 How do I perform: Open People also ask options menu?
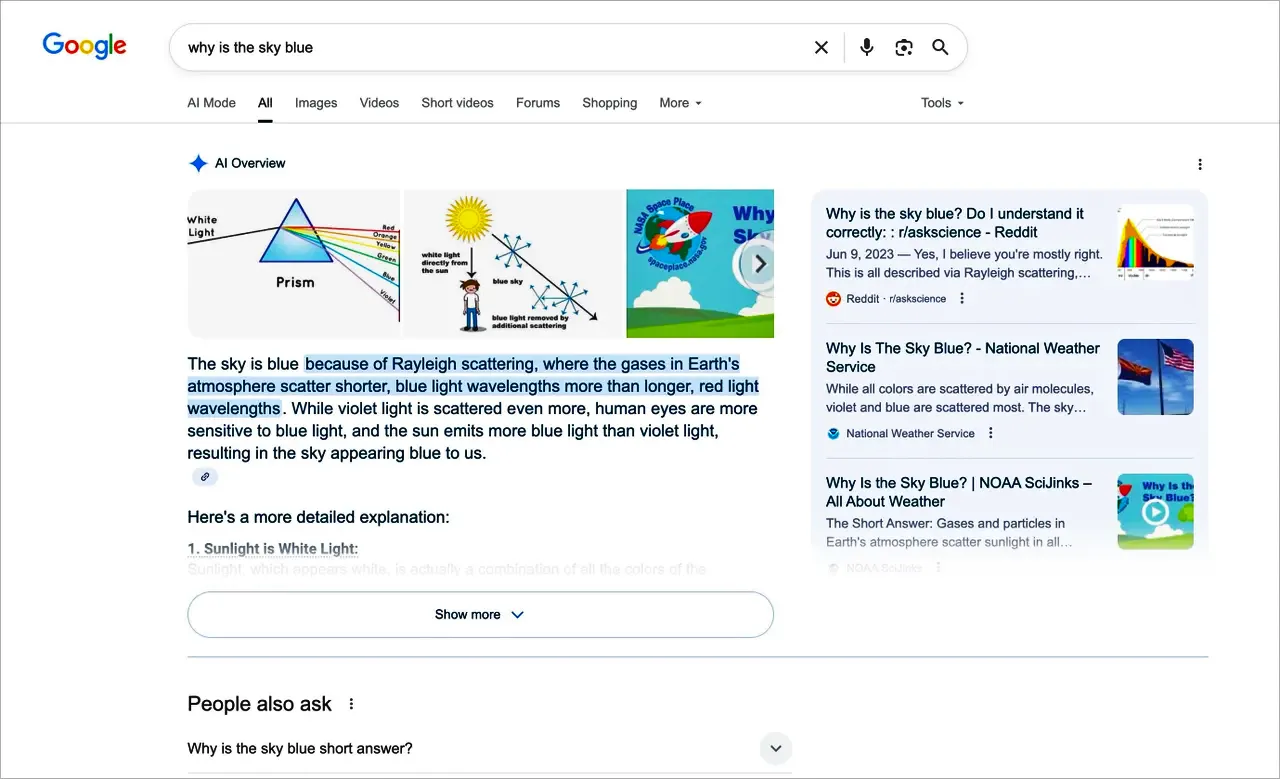click(x=351, y=704)
